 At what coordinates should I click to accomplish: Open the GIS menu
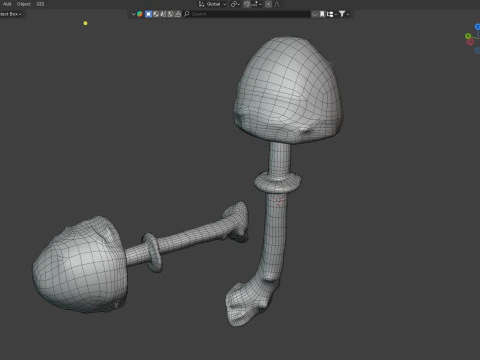(40, 4)
